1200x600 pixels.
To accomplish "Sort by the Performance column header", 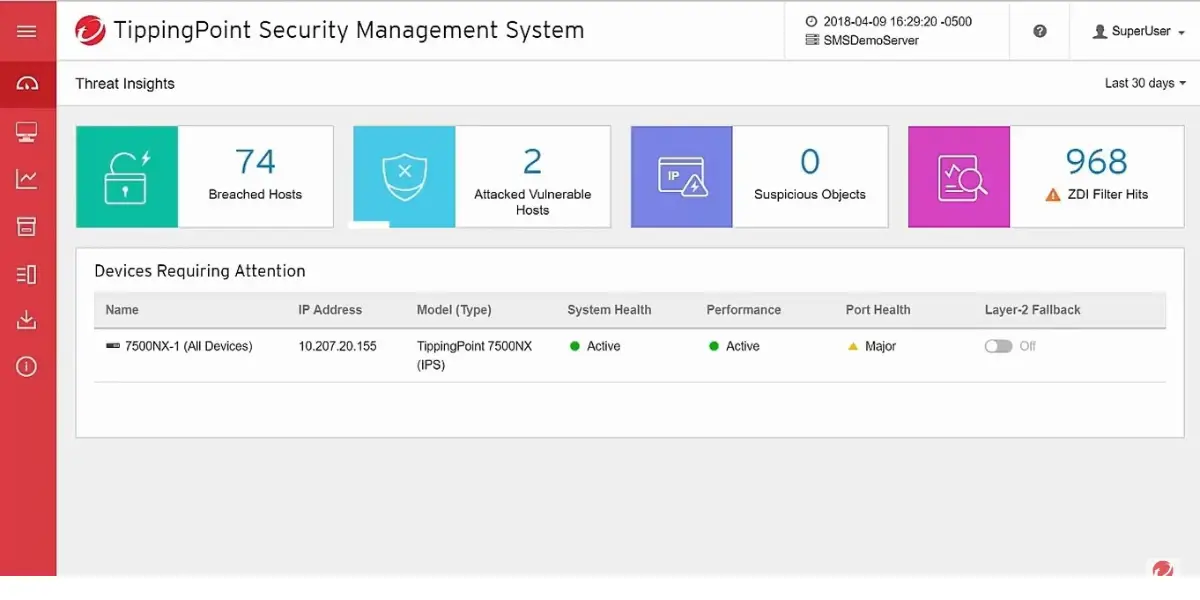I will 743,310.
